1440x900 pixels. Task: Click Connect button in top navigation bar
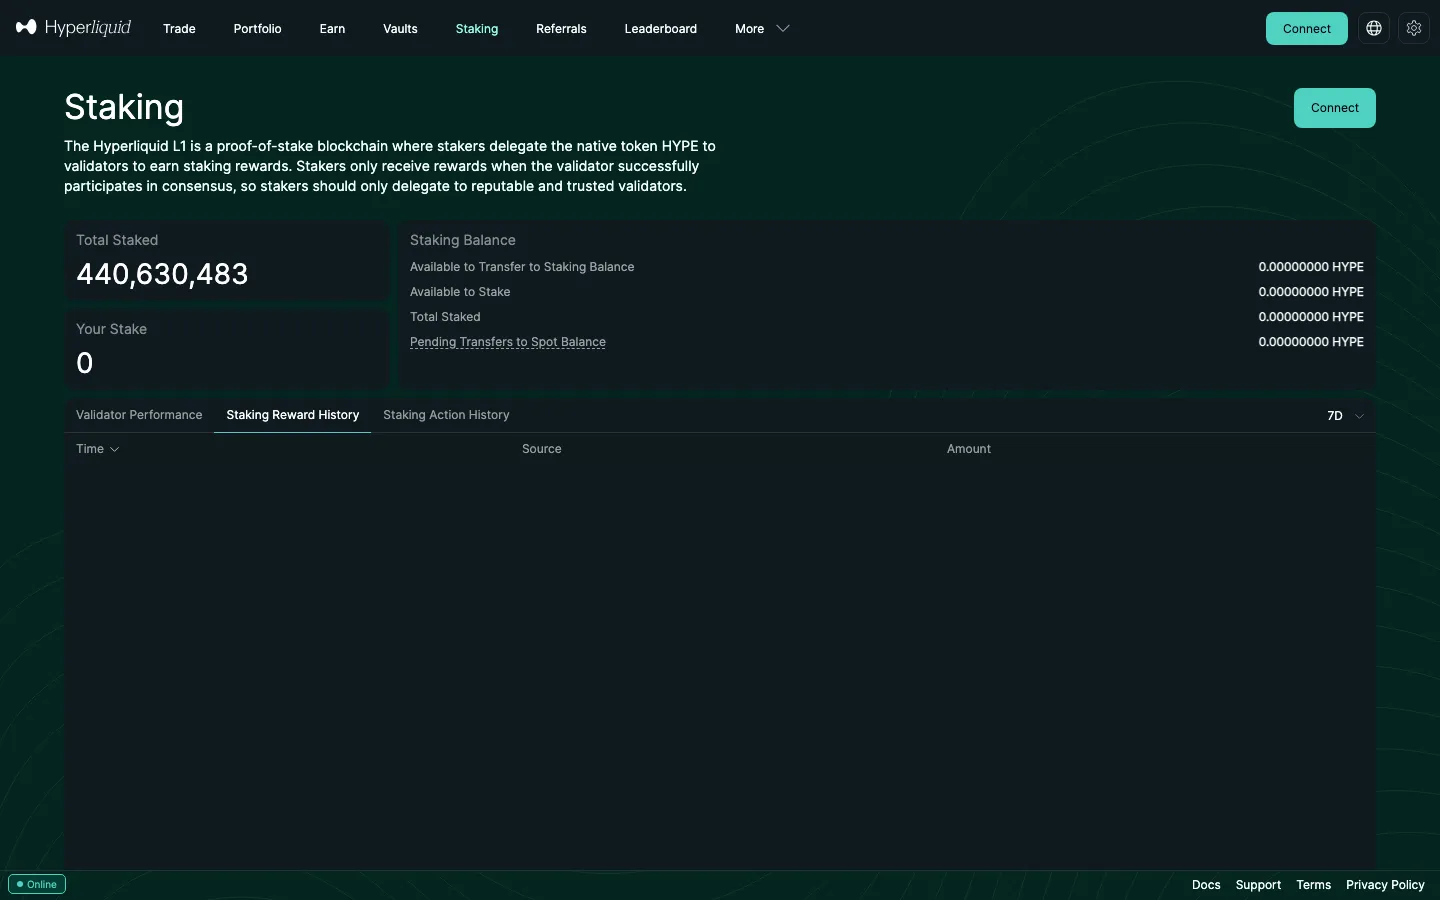1306,28
